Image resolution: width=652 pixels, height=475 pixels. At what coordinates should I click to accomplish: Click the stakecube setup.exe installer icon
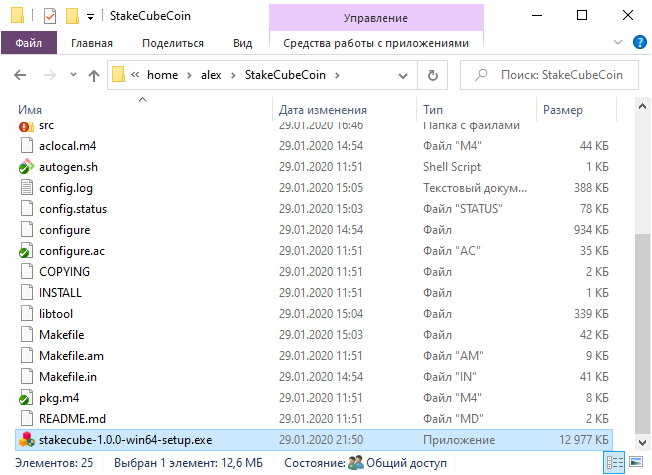[27, 440]
